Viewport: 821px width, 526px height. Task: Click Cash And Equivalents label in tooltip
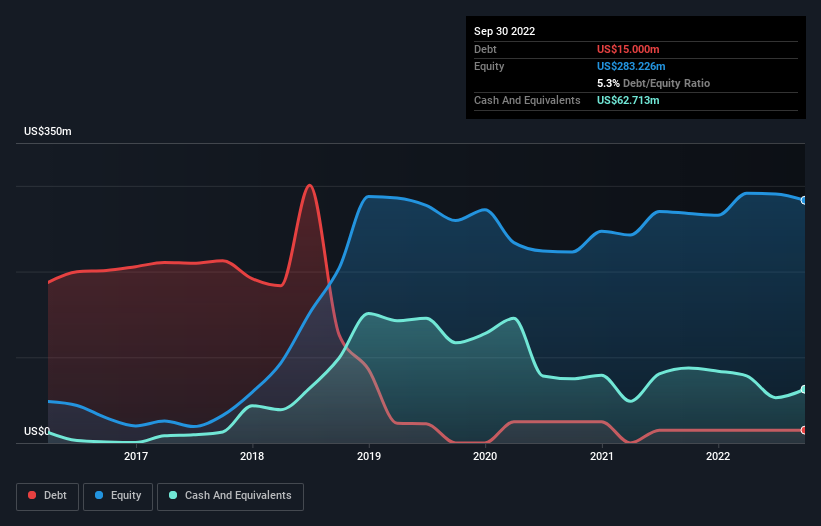[527, 100]
